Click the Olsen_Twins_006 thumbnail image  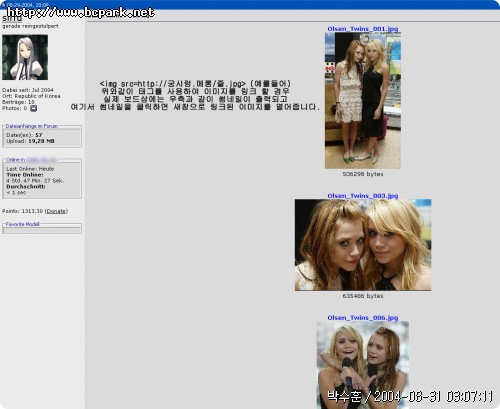(363, 365)
